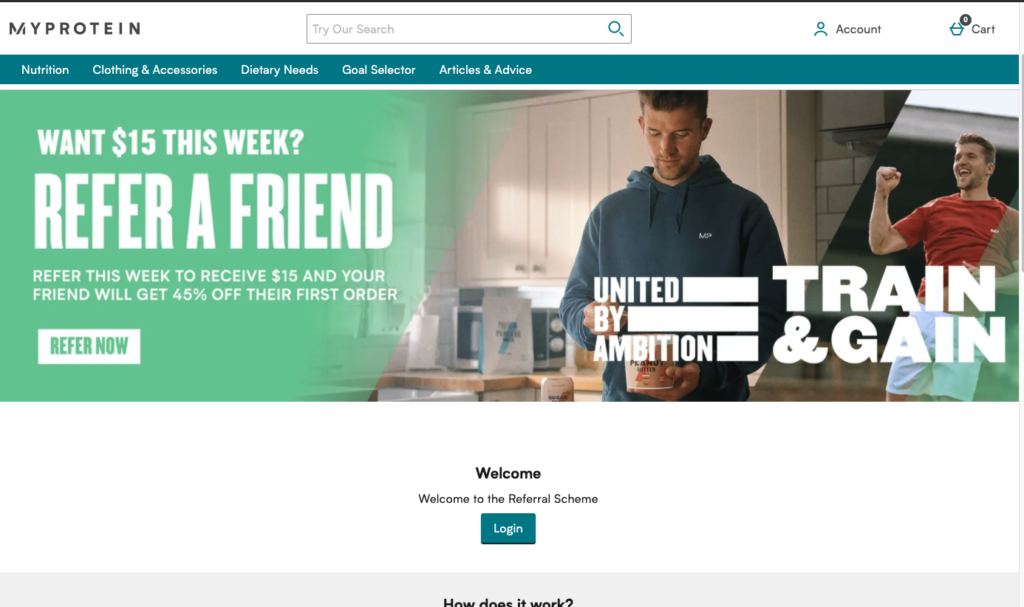Click the Account link text
The image size is (1024, 607).
click(858, 29)
